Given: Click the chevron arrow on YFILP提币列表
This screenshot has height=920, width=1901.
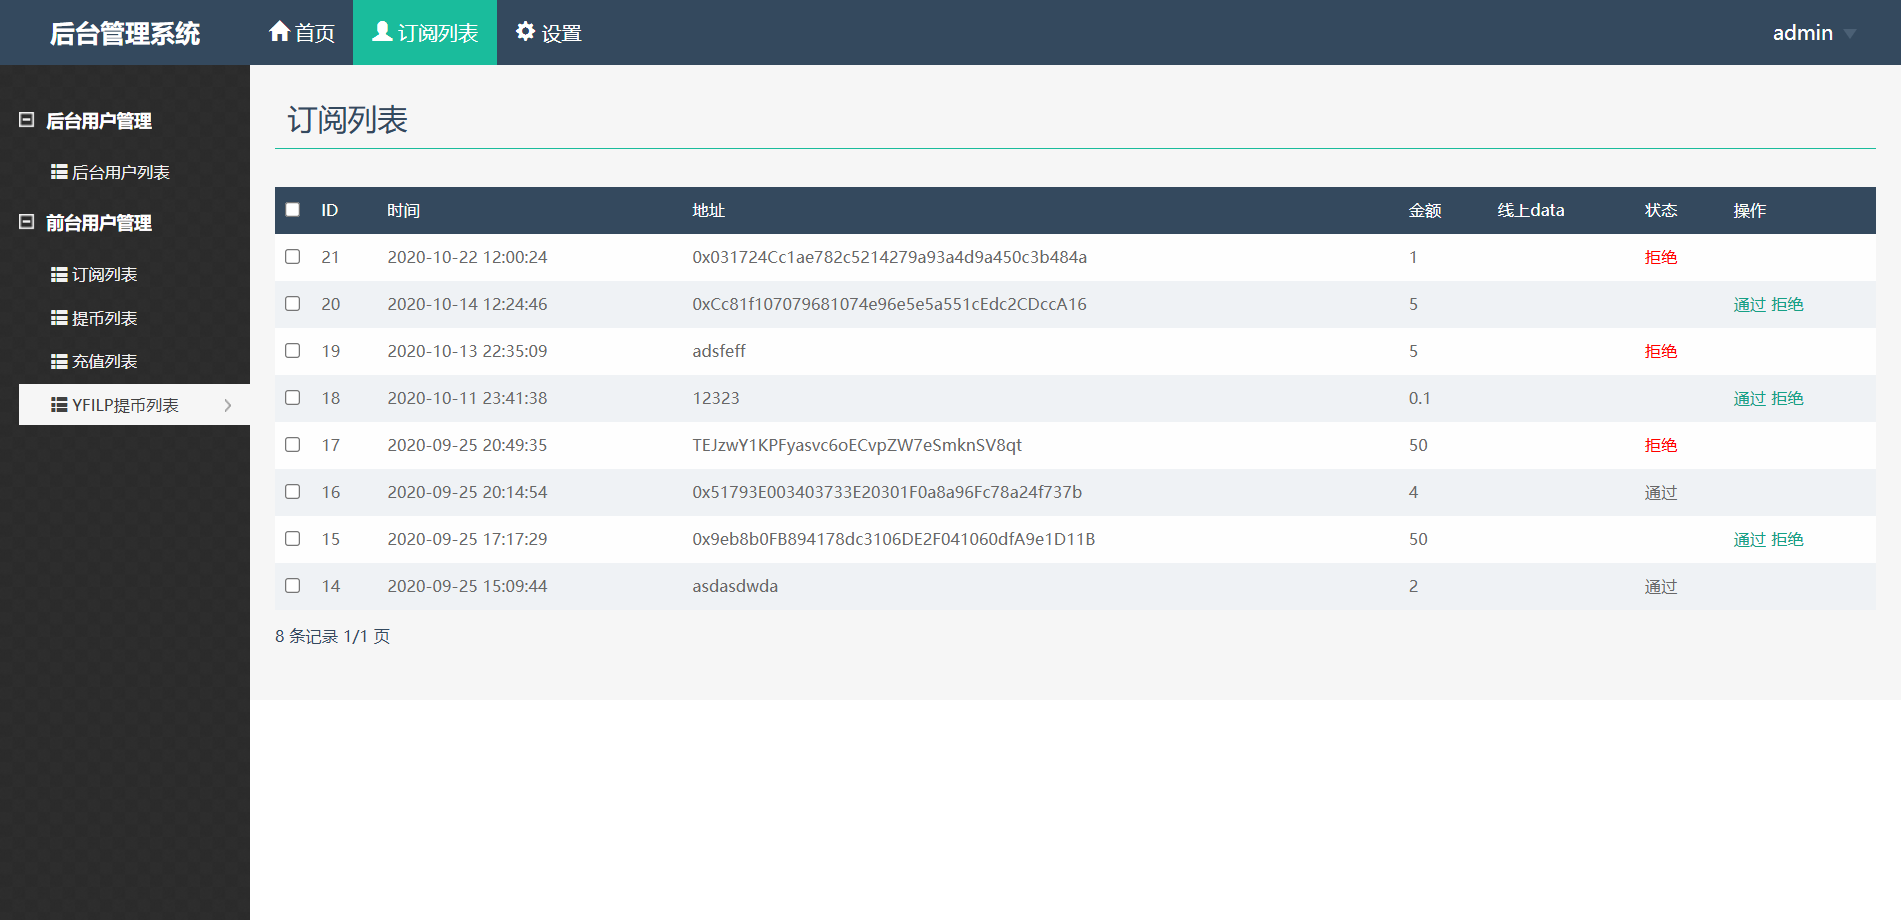Looking at the screenshot, I should 228,405.
